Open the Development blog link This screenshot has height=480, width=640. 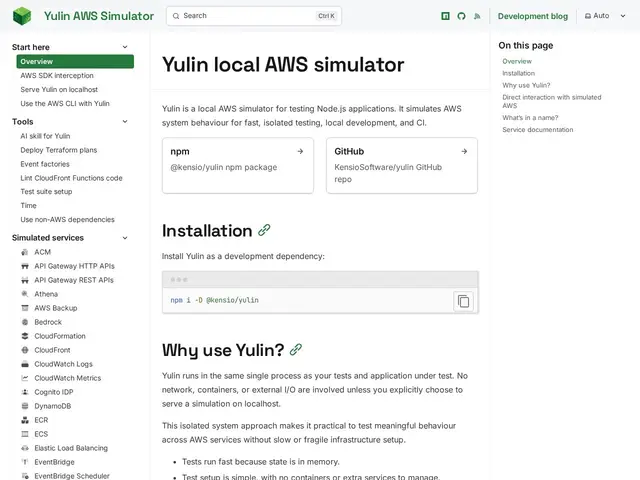click(x=533, y=16)
